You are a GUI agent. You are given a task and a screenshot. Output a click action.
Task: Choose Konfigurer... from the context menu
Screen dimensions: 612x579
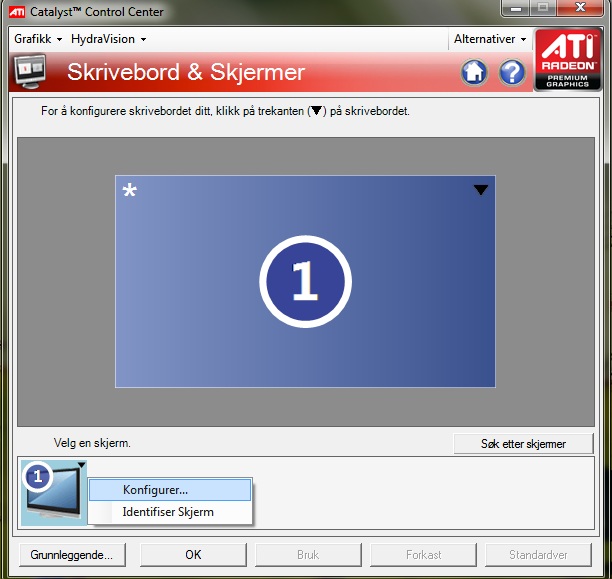(x=170, y=490)
